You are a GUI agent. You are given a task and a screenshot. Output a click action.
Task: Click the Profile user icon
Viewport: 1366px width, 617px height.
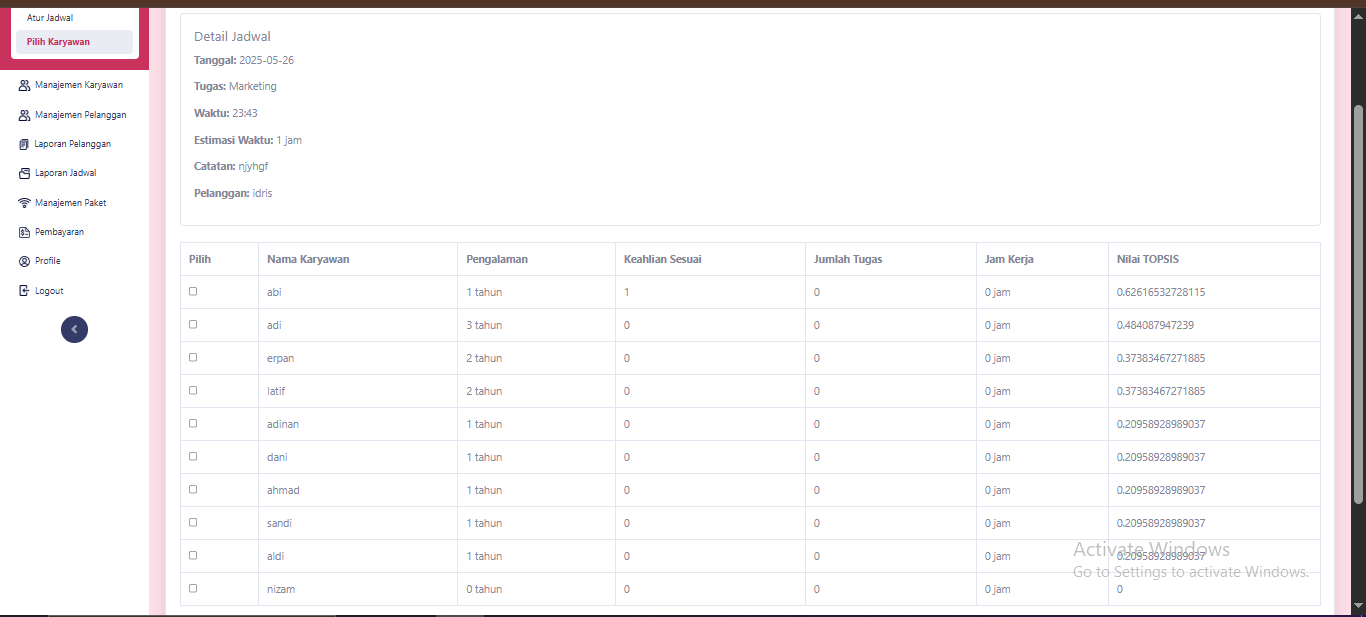(24, 261)
